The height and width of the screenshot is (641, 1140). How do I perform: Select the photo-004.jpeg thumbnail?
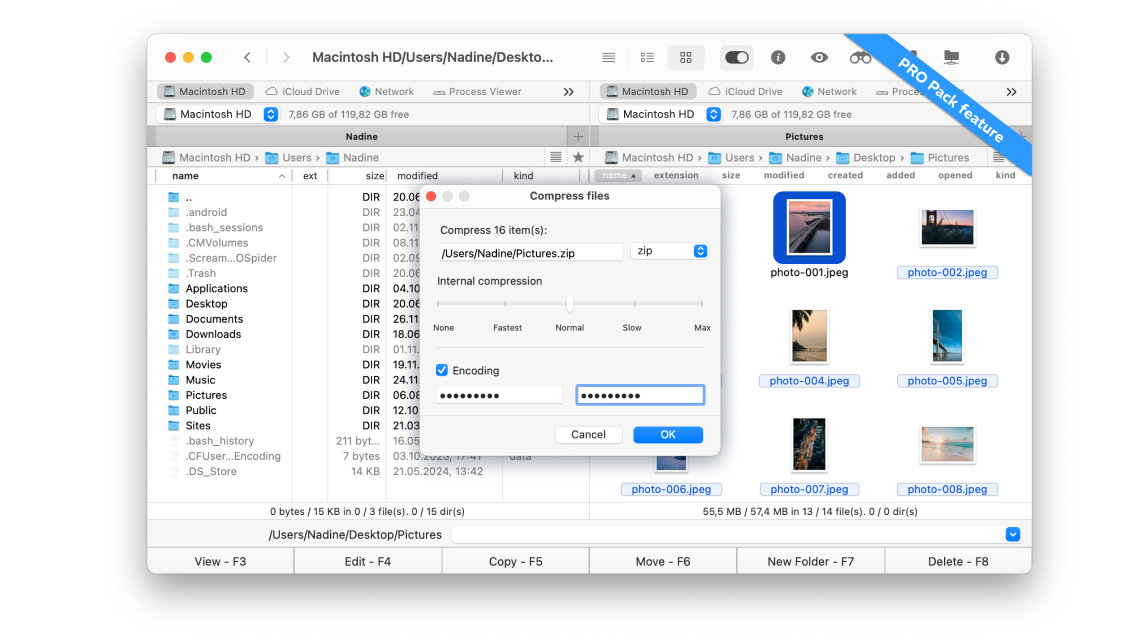coord(809,335)
